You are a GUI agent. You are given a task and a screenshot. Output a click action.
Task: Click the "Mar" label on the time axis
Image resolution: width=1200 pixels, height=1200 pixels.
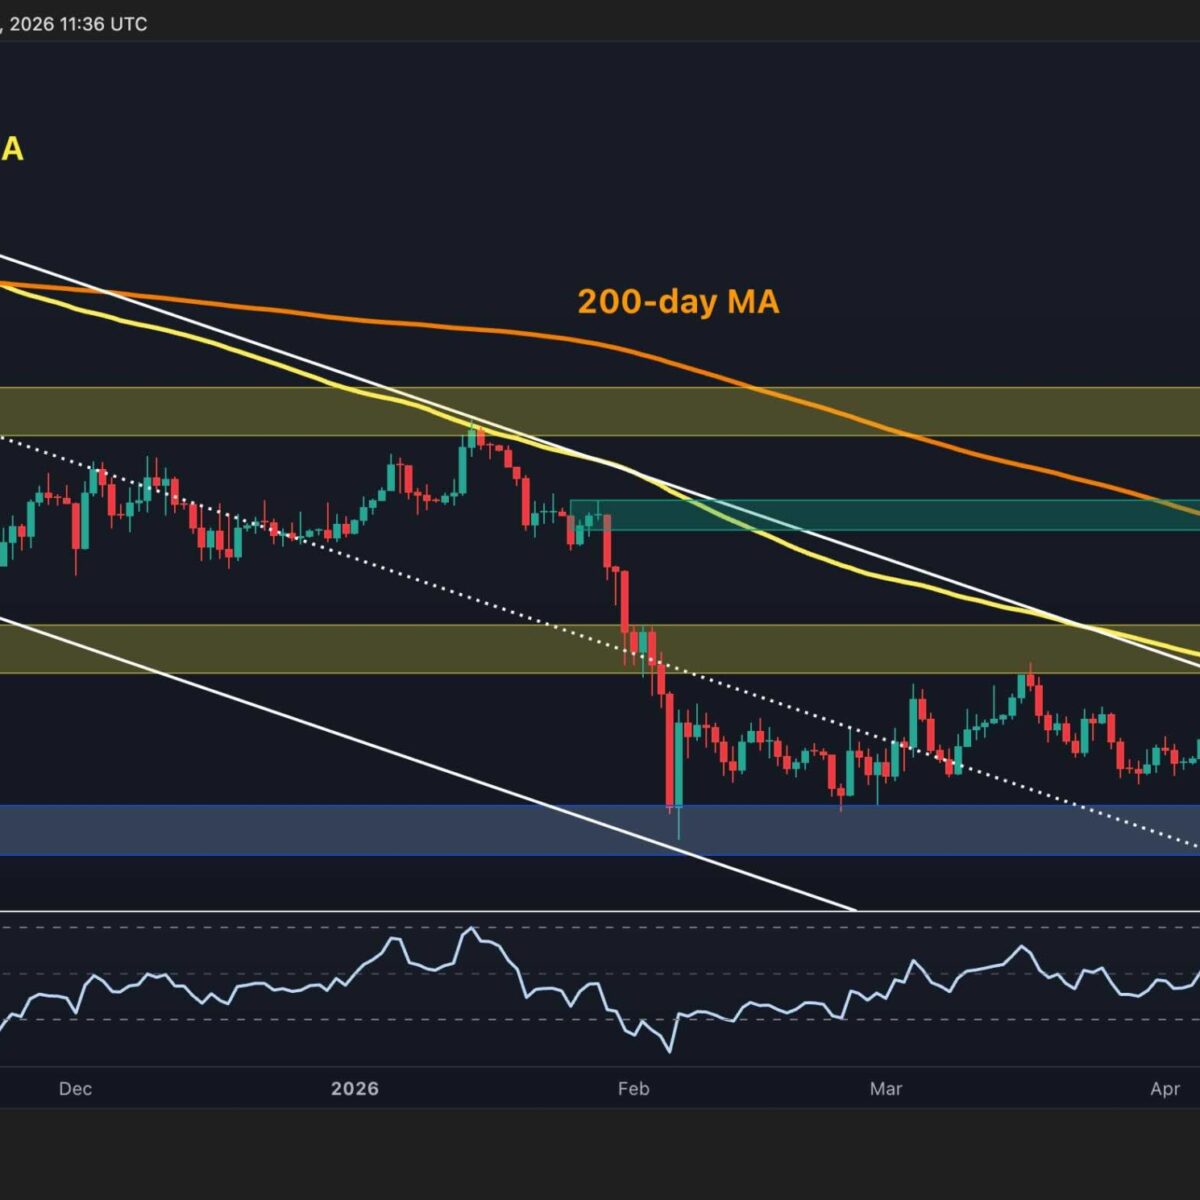(886, 1088)
